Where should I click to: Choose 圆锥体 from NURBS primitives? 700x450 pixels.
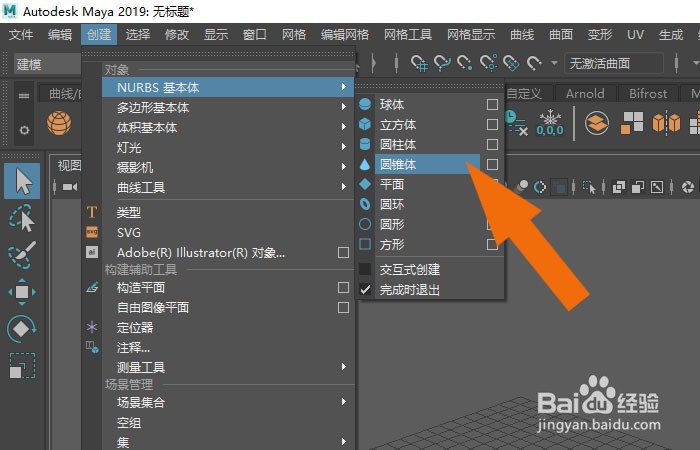[x=427, y=164]
